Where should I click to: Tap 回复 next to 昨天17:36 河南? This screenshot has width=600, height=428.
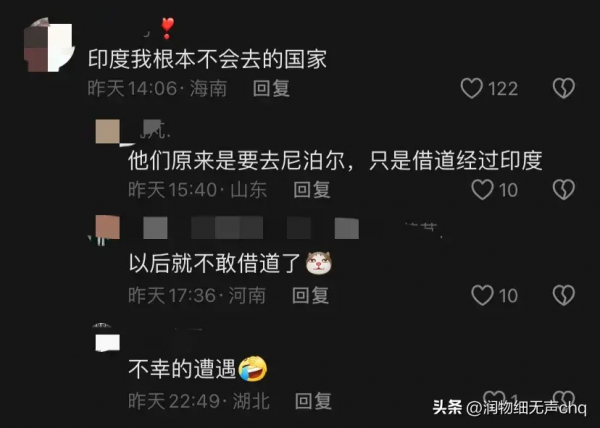tap(310, 295)
